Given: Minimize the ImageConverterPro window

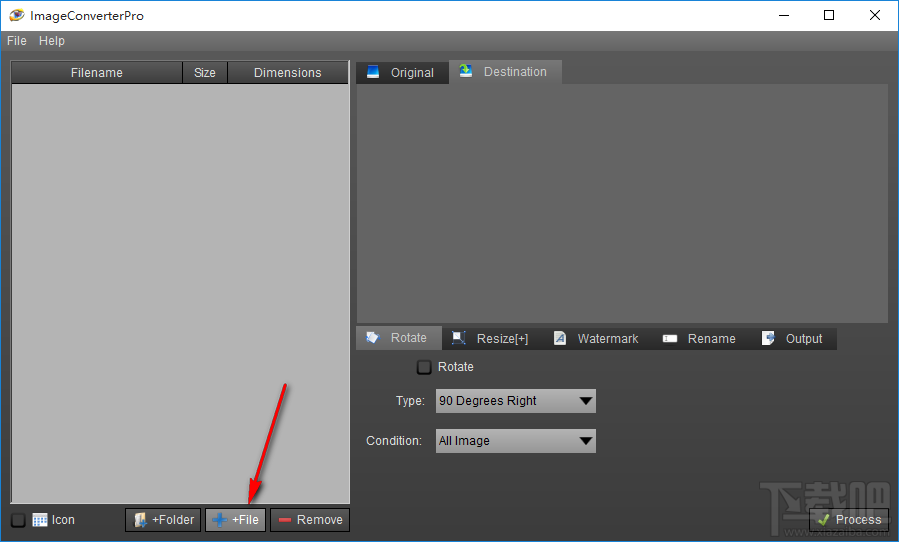Looking at the screenshot, I should (x=784, y=15).
